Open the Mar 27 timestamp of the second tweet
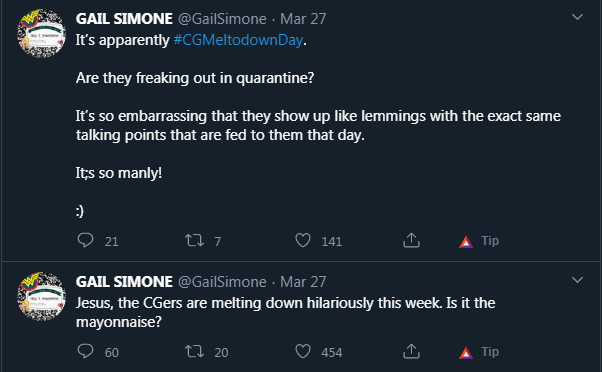 coord(303,282)
